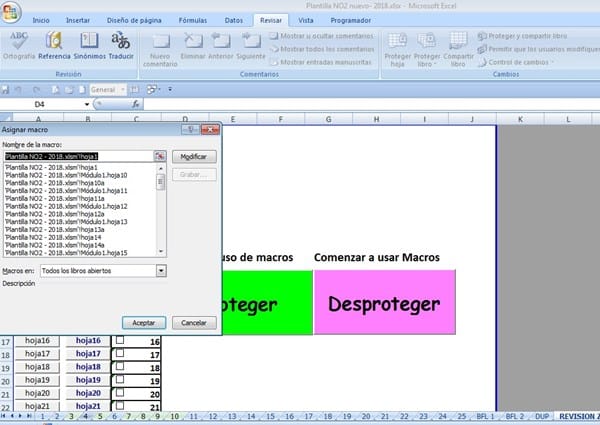Jump to first sheet tab arrow
This screenshot has width=600, height=425.
pyautogui.click(x=3, y=416)
